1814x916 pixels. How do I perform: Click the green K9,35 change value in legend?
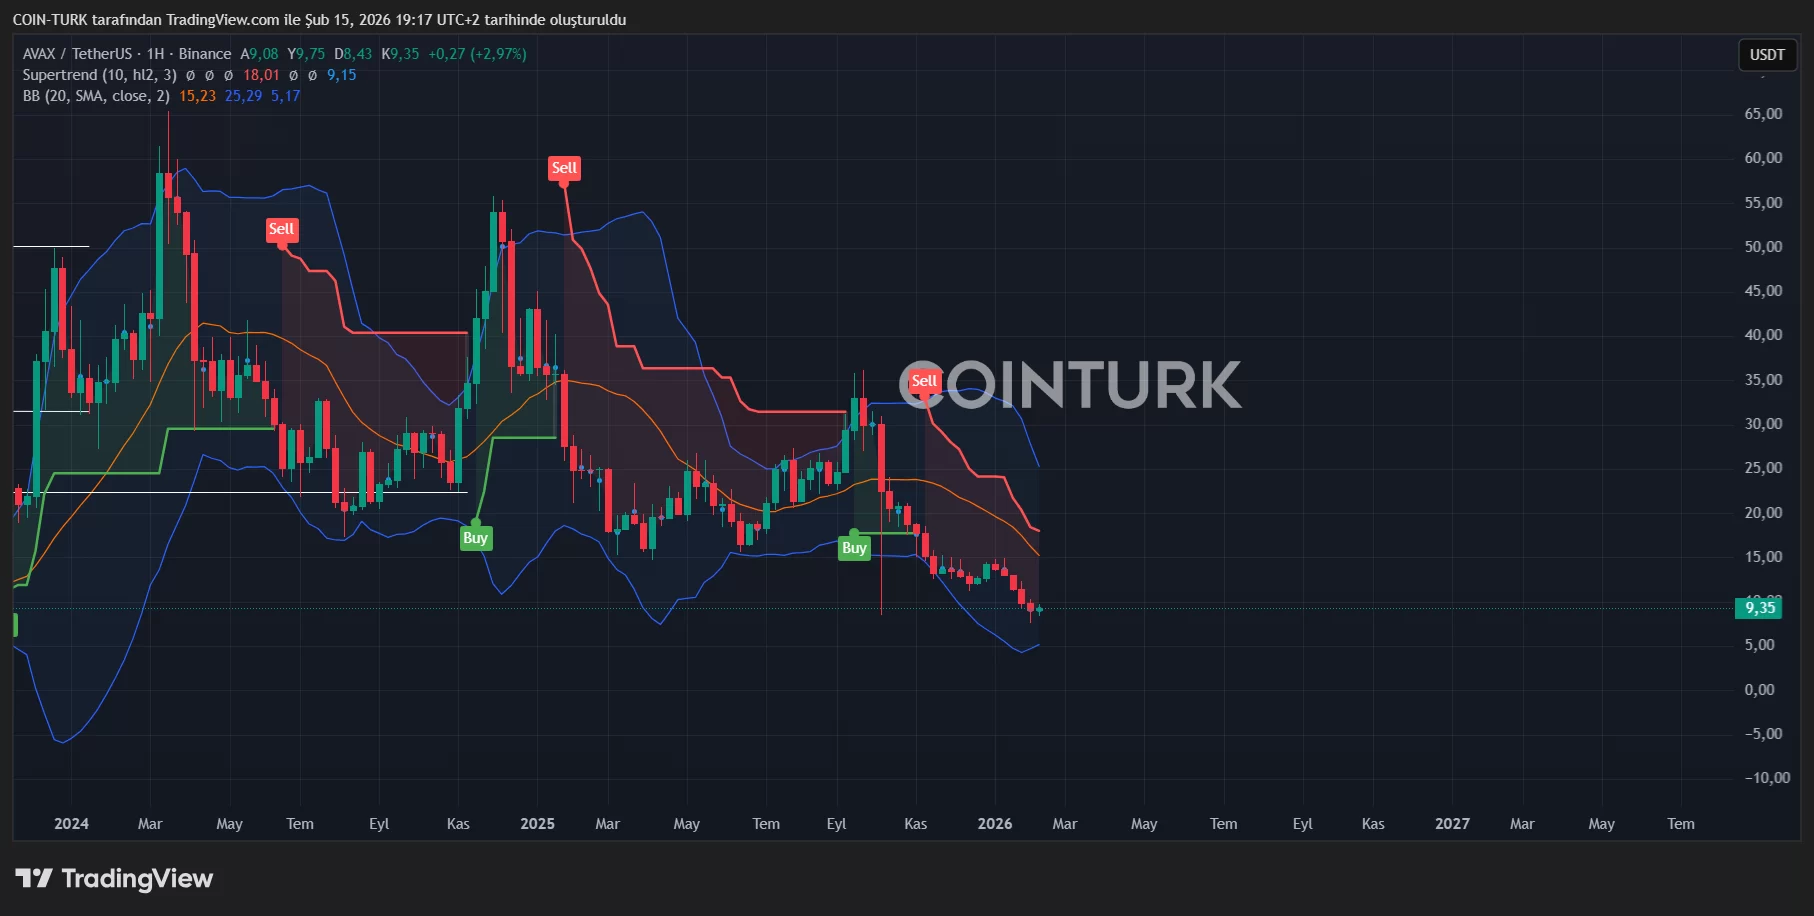point(400,54)
